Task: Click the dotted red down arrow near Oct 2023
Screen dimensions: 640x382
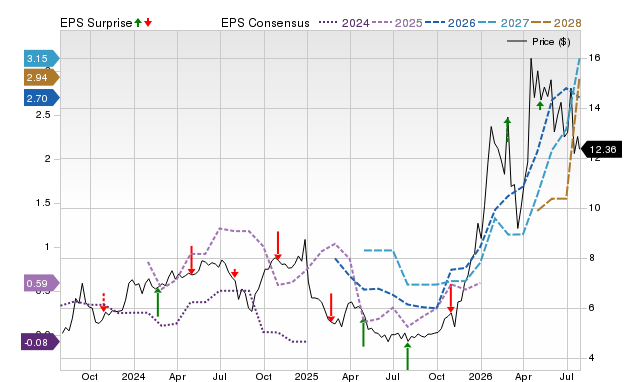Action: [x=104, y=302]
